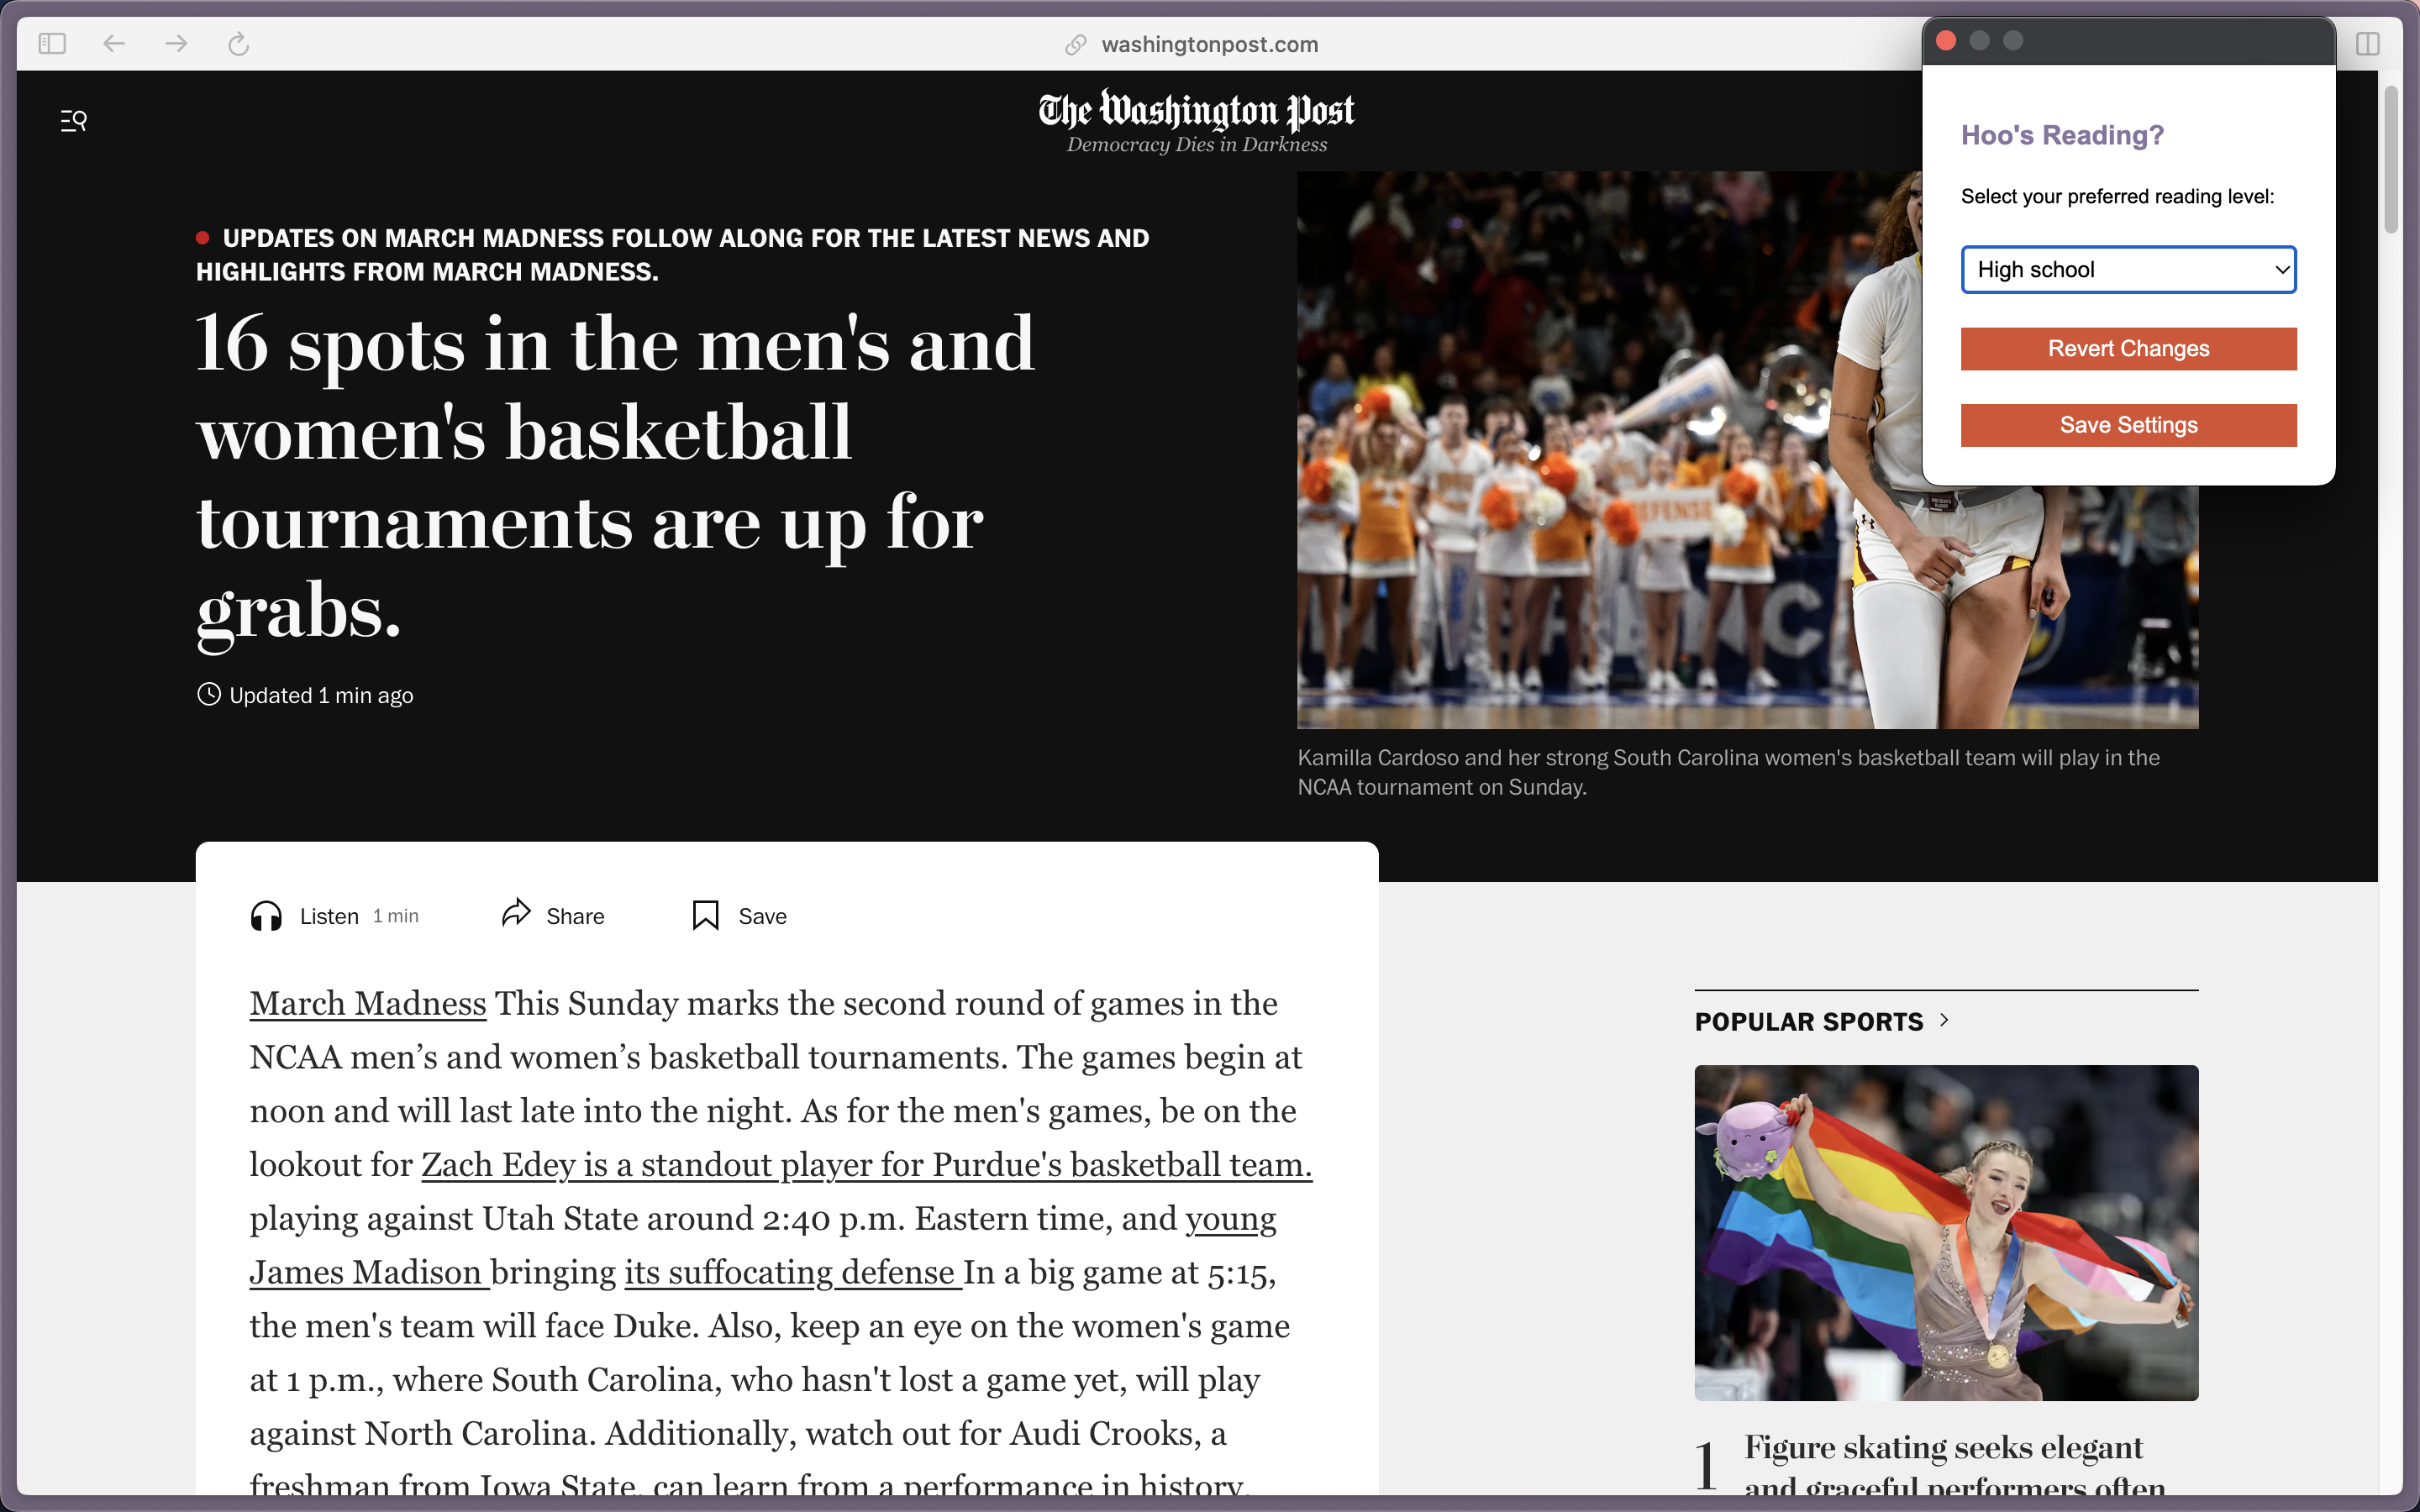Click the bookmark Save icon
The width and height of the screenshot is (2420, 1512).
tap(705, 915)
